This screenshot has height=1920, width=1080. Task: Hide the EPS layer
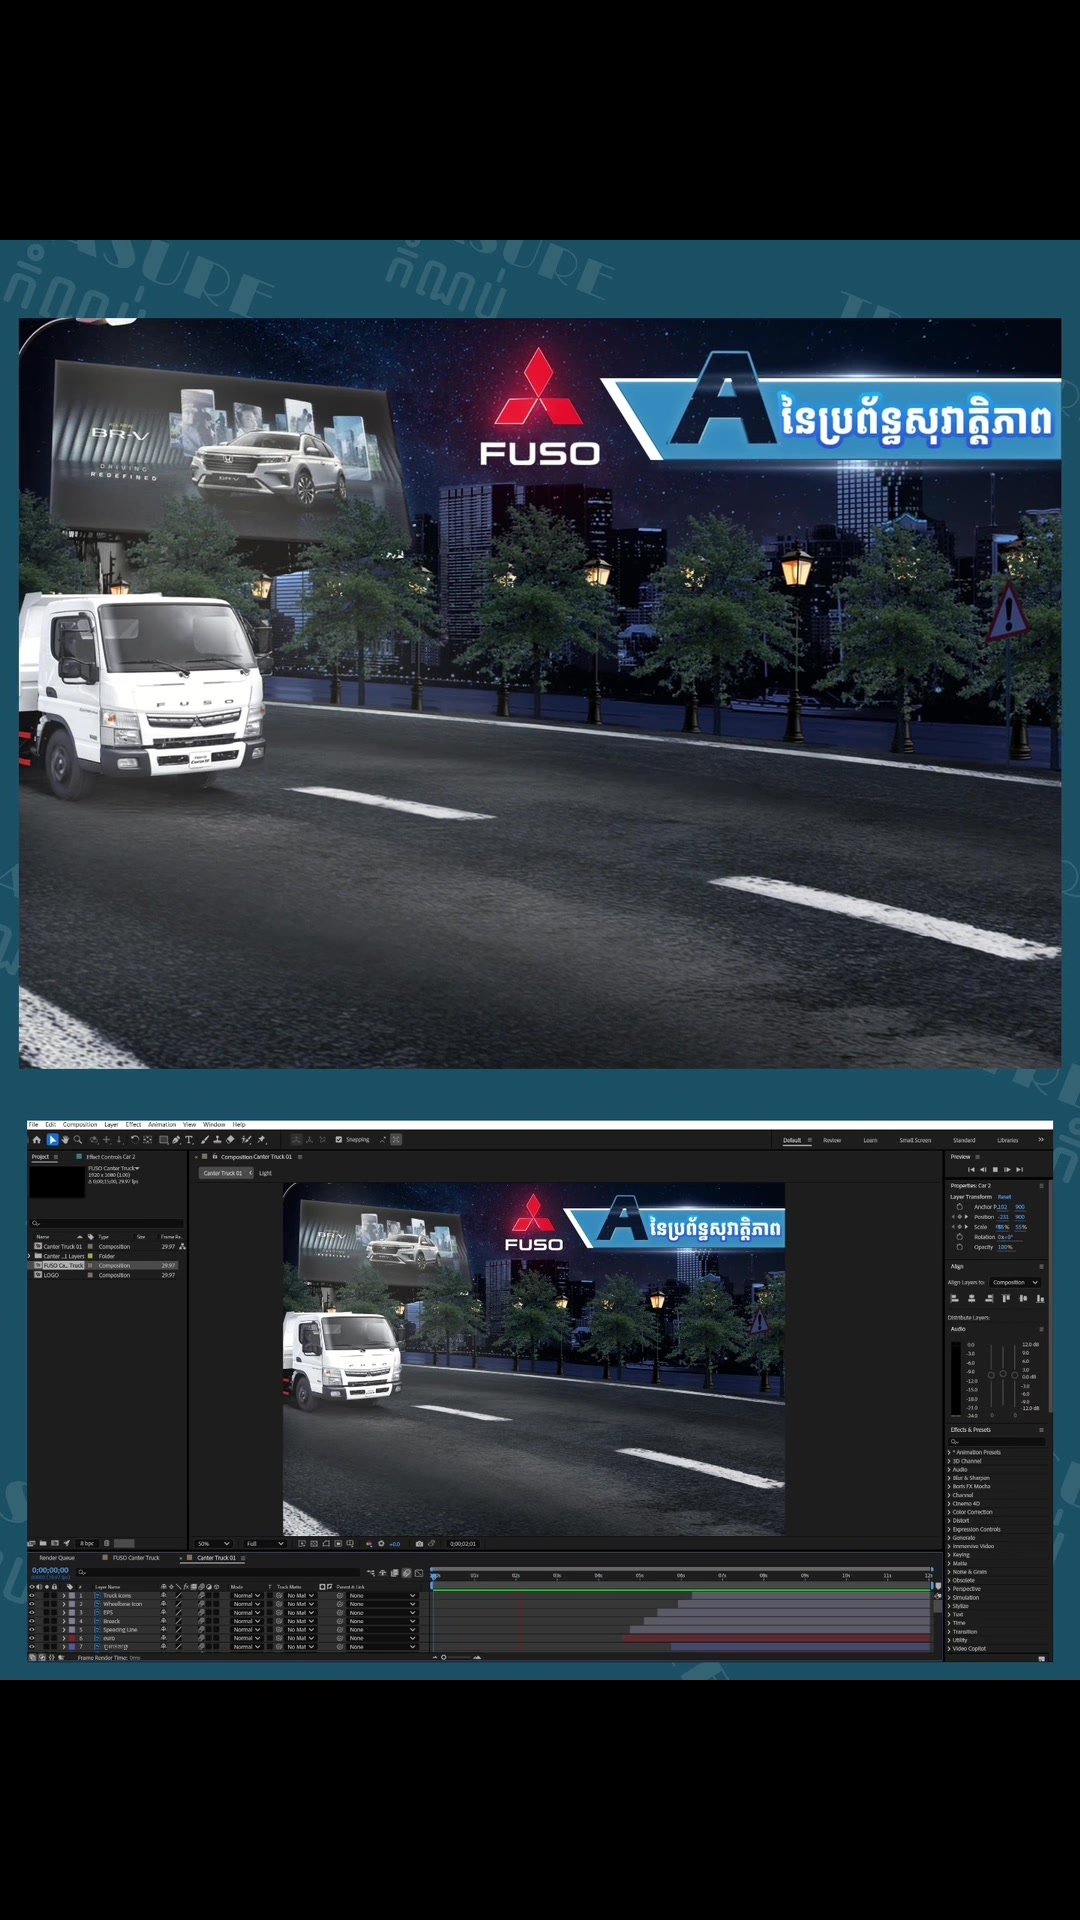coord(32,1612)
